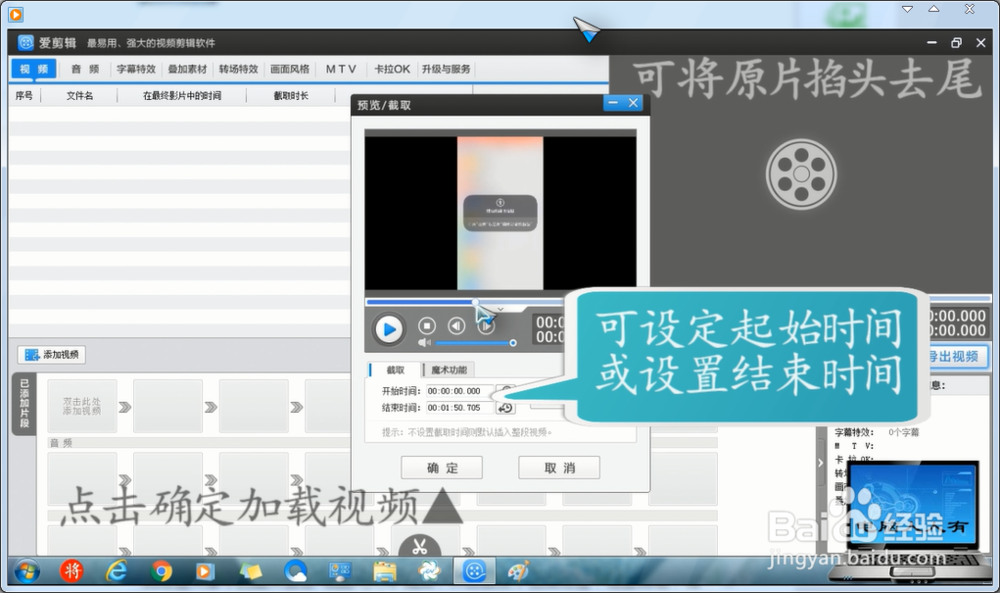Select the 已添加片段 side tab
Screen dimensions: 1000x593
point(24,404)
